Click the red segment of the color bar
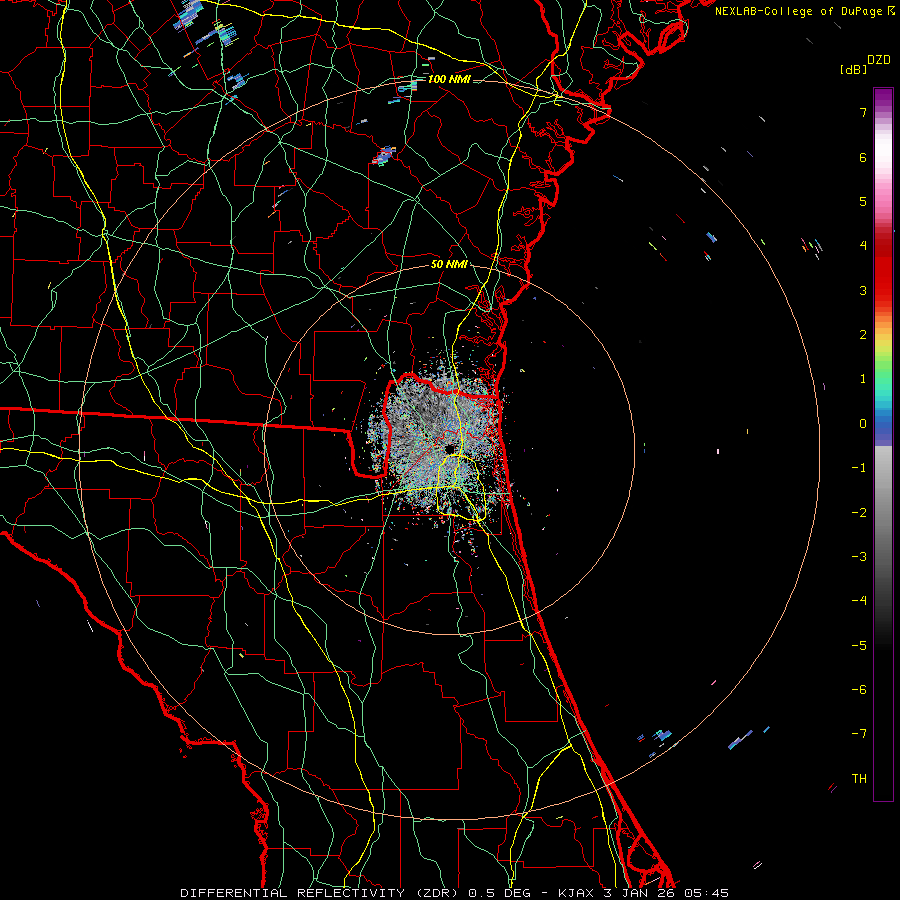The height and width of the screenshot is (900, 900). pyautogui.click(x=883, y=270)
